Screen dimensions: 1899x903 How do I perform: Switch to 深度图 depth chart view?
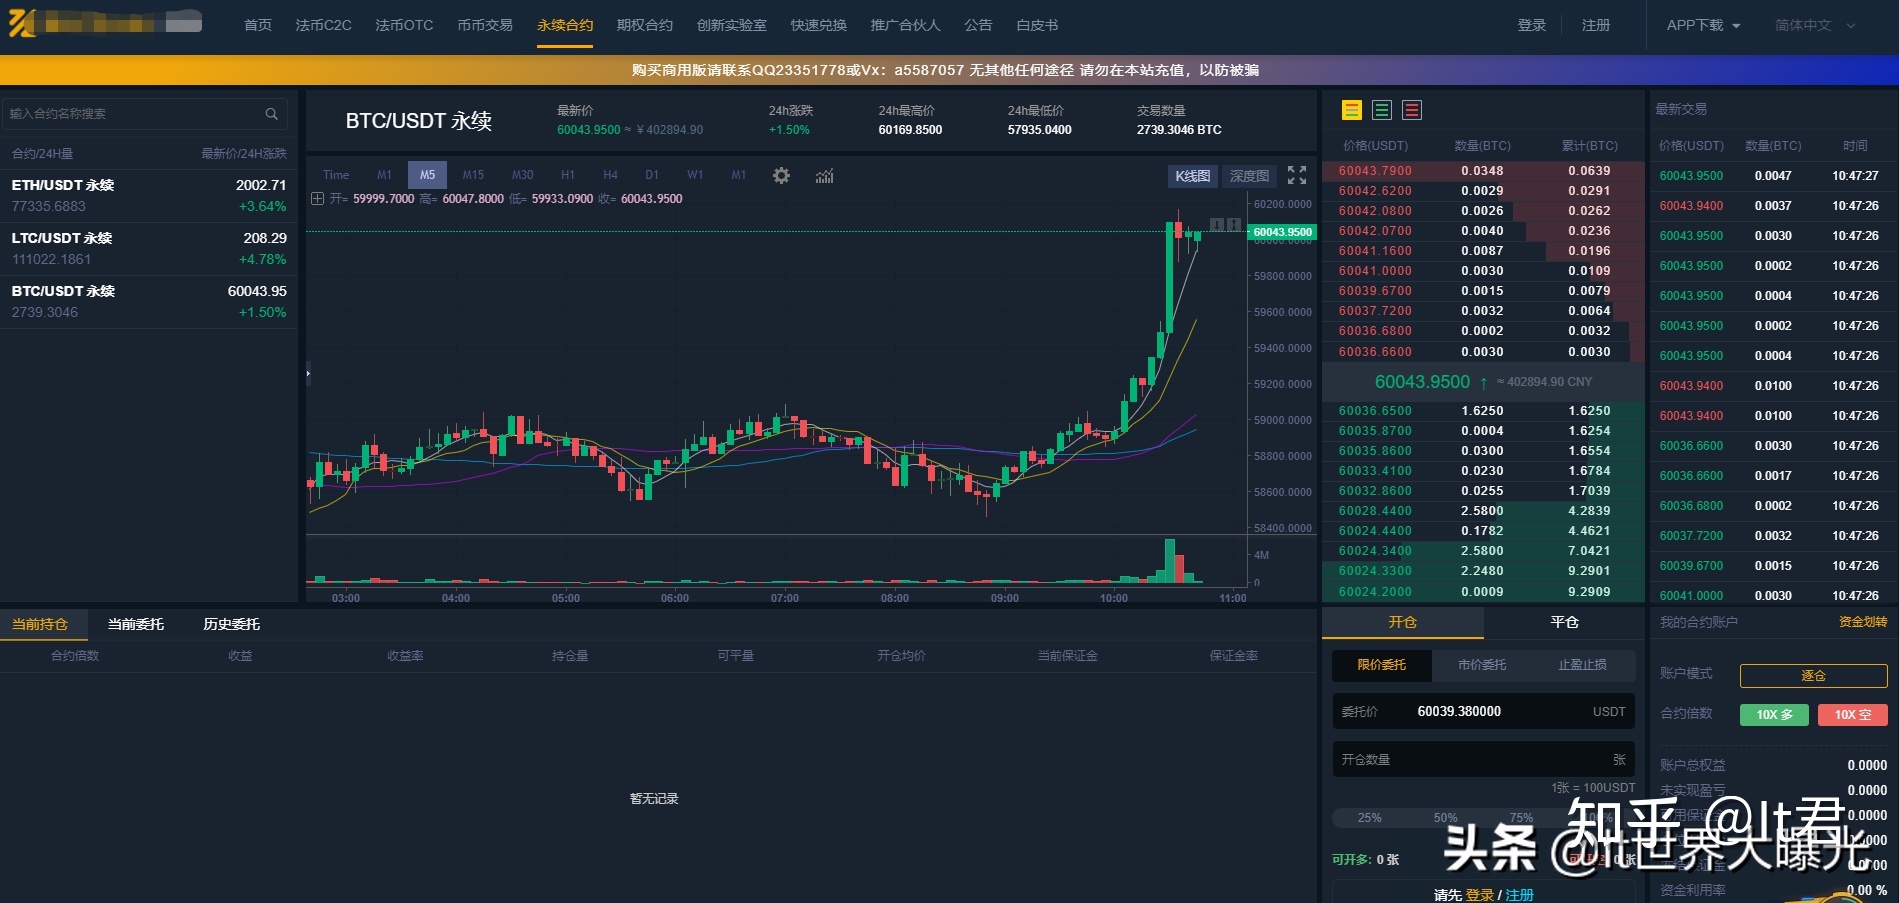point(1249,176)
